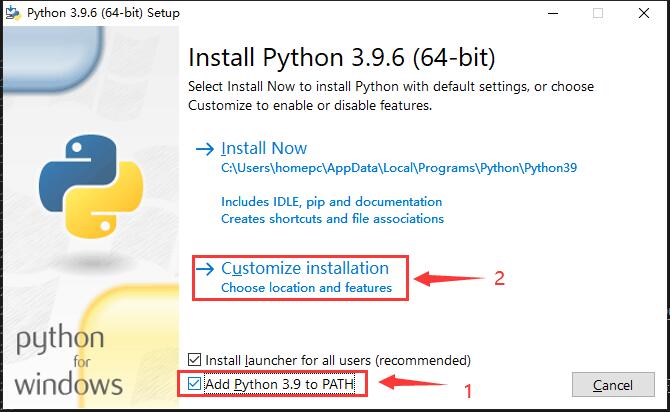Screen dimensions: 670x412
Task: Click the python for windows branding text
Action: click(x=68, y=360)
